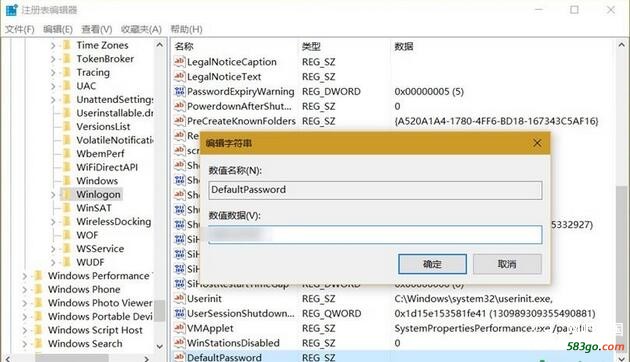Viewport: 630px width, 362px height.
Task: Expand the Winlogon tree node
Action: pos(53,195)
